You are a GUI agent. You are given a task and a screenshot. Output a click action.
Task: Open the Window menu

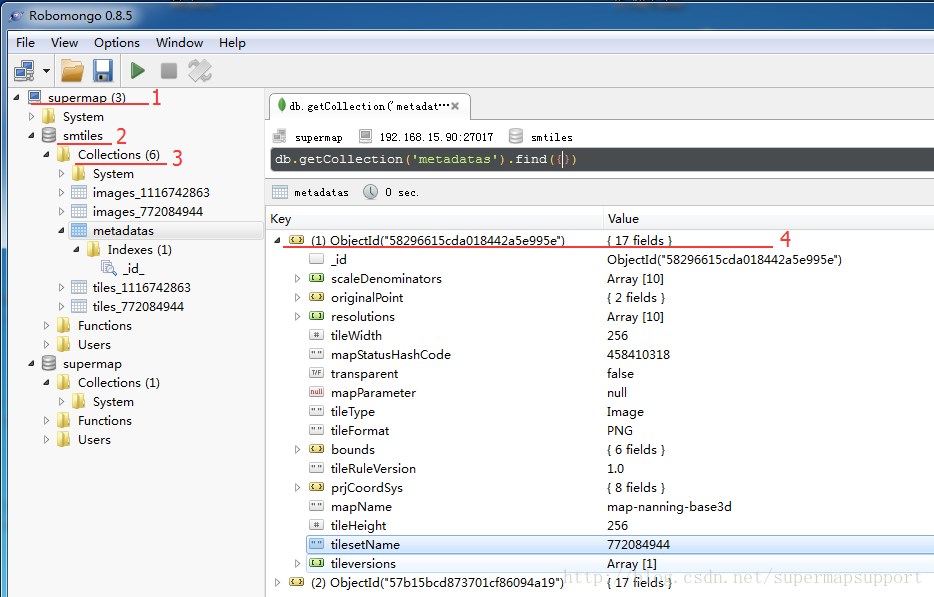pyautogui.click(x=179, y=43)
